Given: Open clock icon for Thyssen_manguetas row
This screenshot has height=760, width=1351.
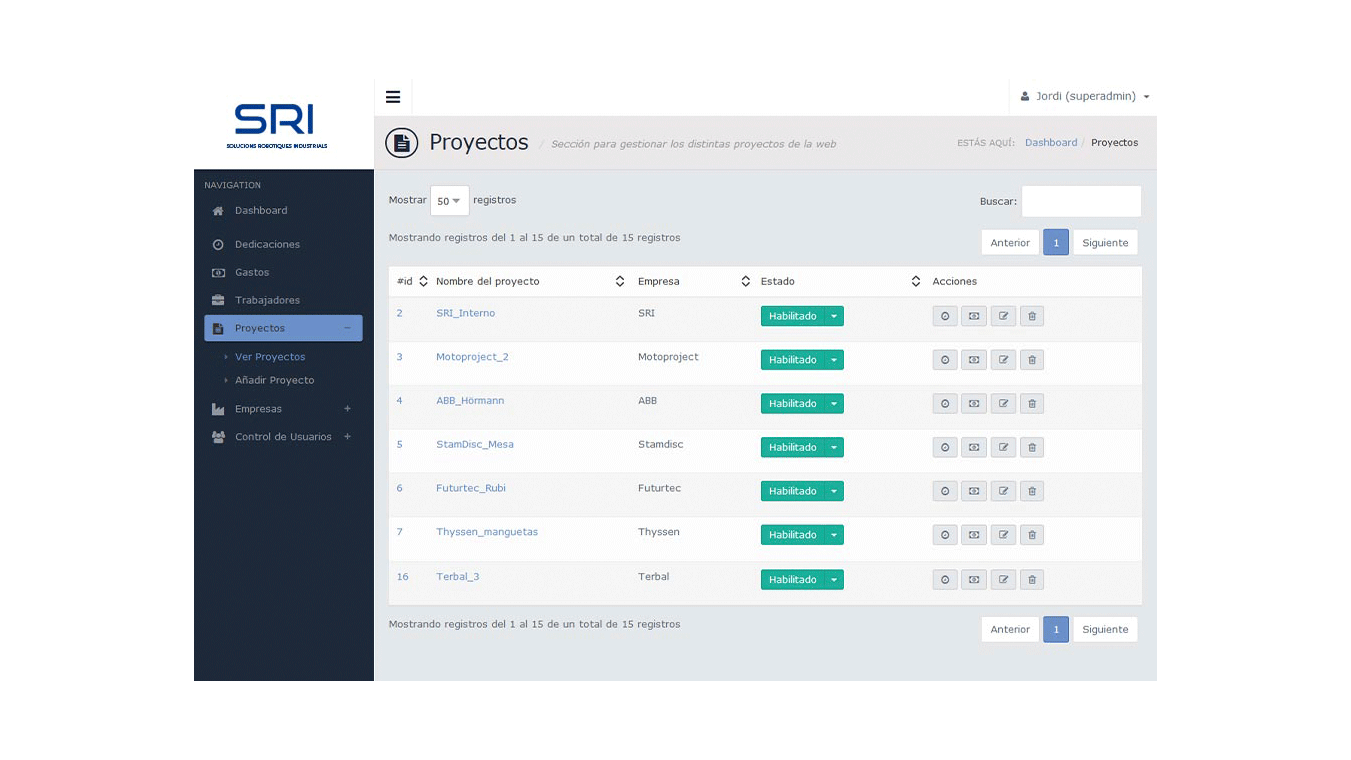Looking at the screenshot, I should (945, 535).
